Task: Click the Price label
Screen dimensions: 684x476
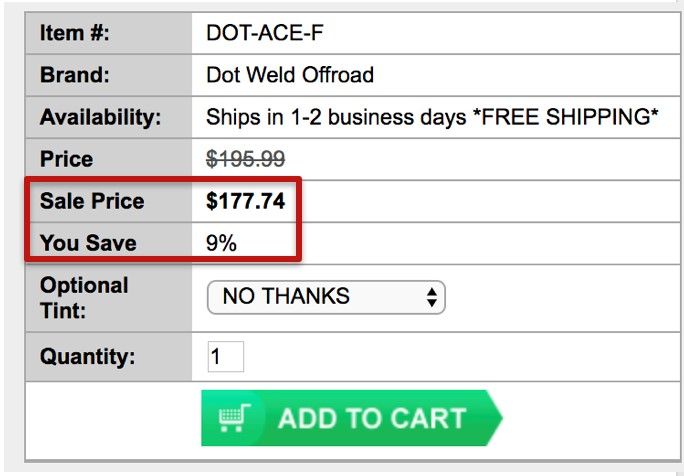Action: 66,159
